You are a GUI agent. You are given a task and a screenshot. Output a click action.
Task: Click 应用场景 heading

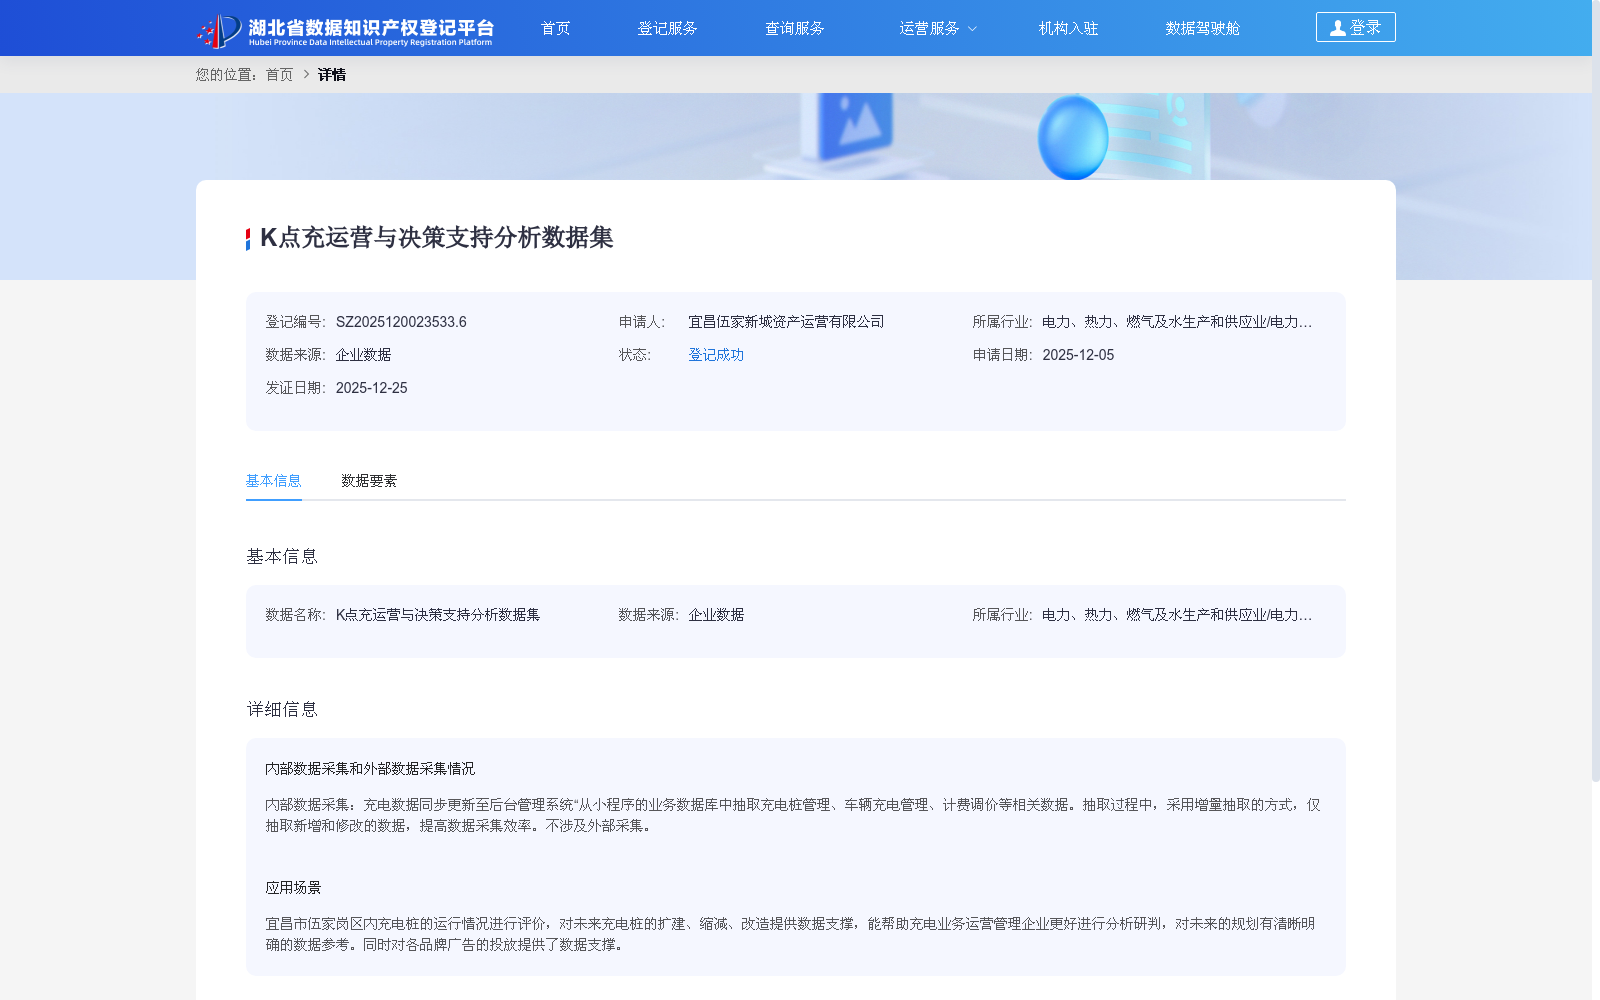coord(293,888)
